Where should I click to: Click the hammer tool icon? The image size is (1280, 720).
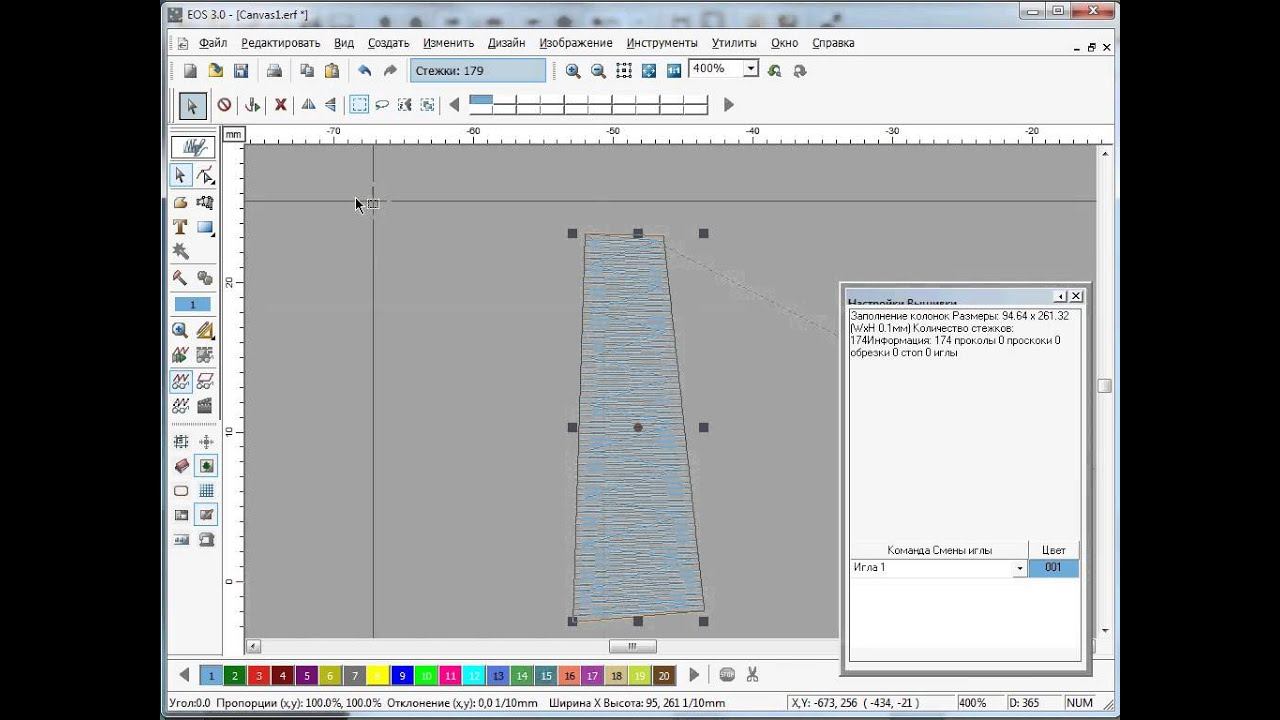tap(180, 278)
